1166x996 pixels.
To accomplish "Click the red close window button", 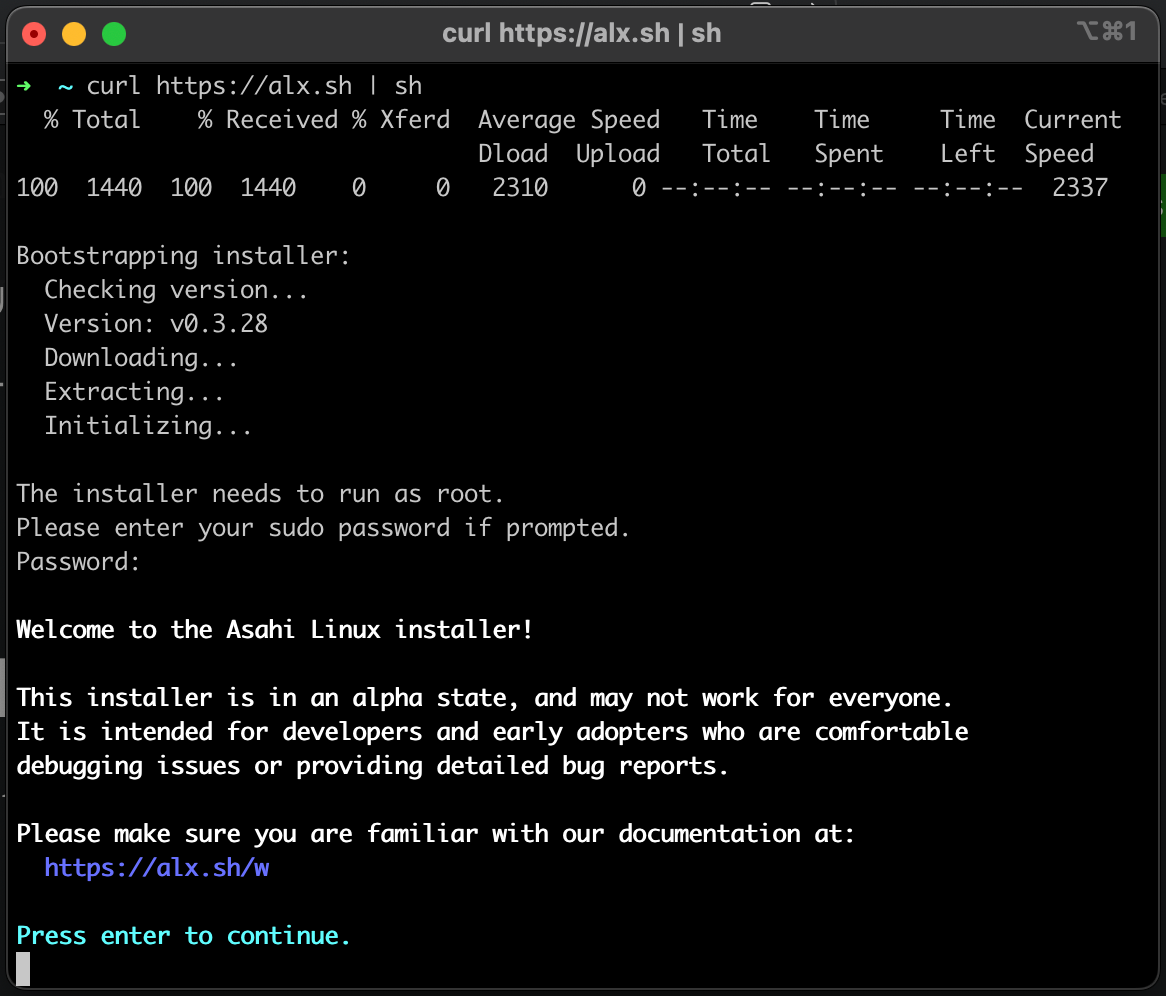I will (x=34, y=34).
